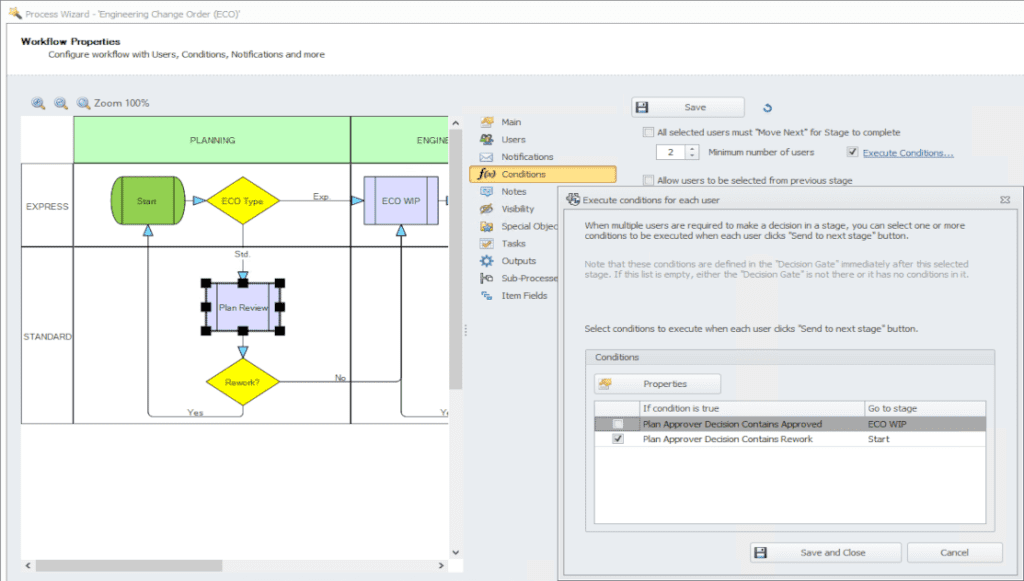Click the Go to stage column header
This screenshot has width=1024, height=581.
[925, 409]
